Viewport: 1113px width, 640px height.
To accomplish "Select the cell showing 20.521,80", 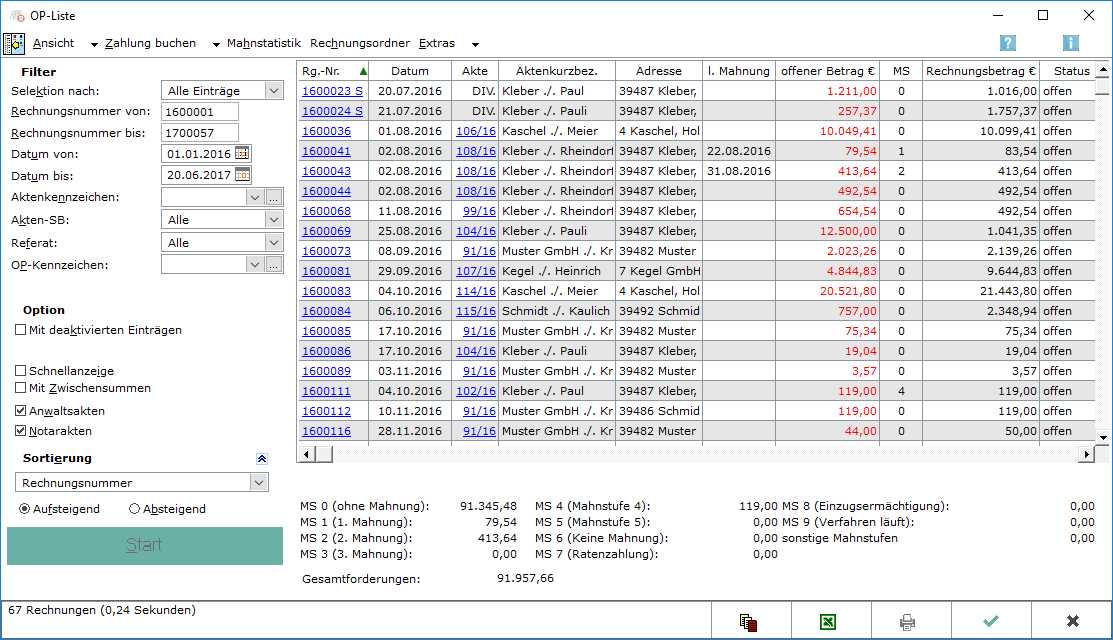I will [x=828, y=291].
